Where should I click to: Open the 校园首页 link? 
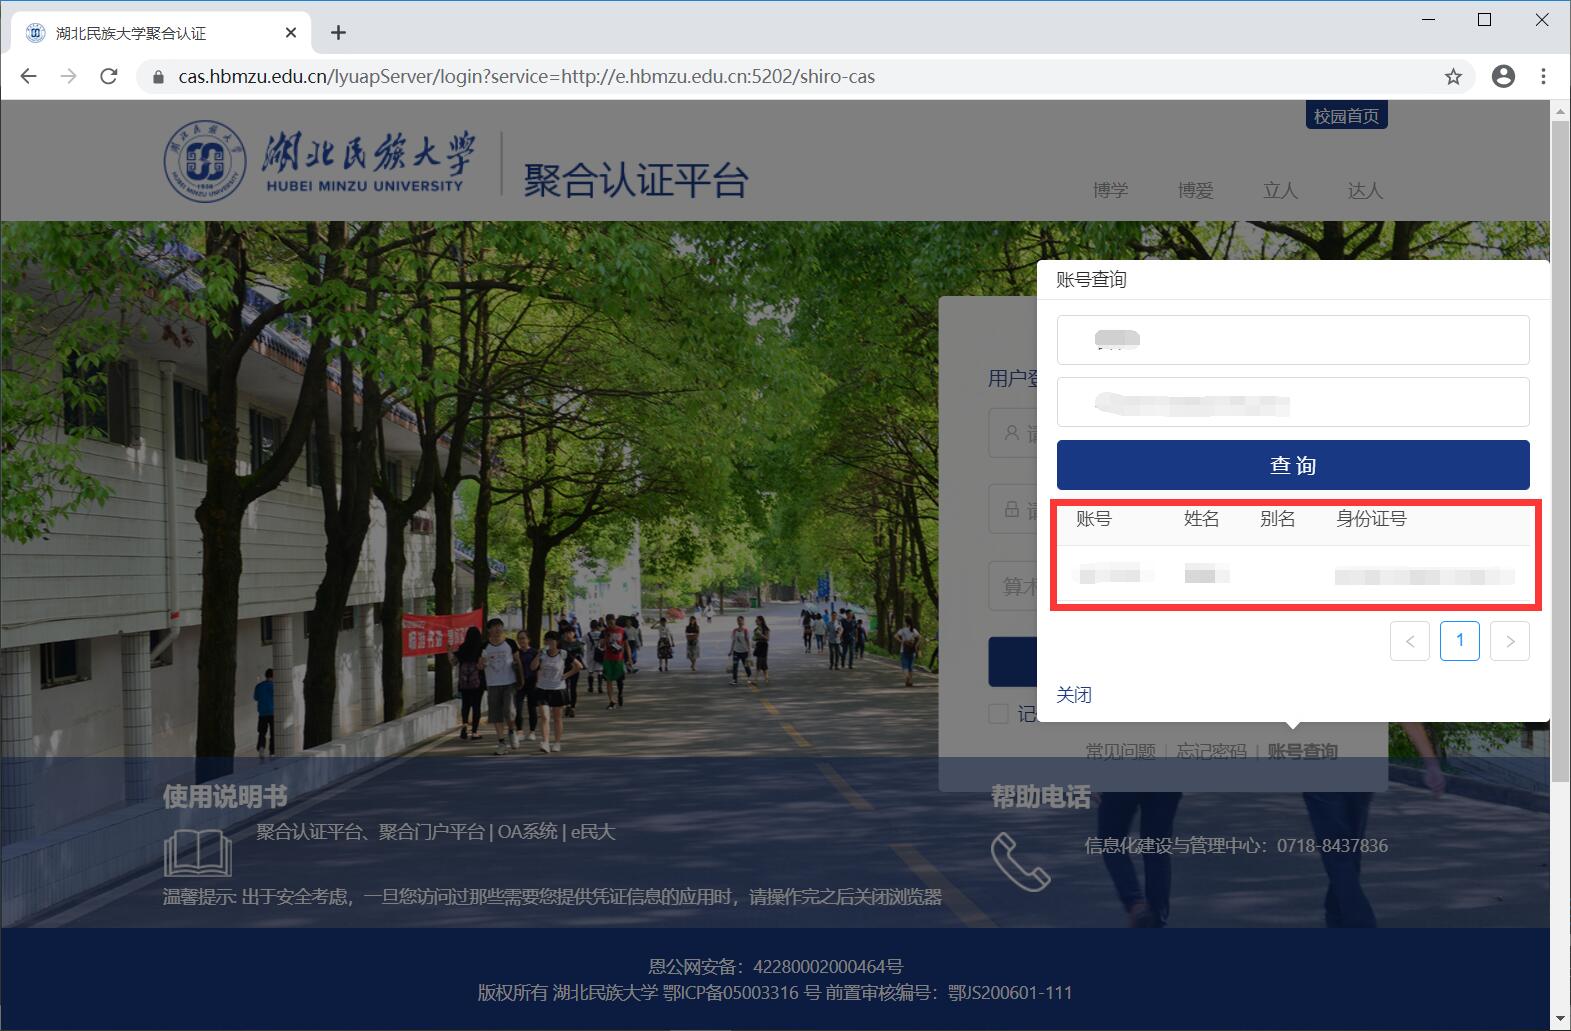pos(1346,116)
